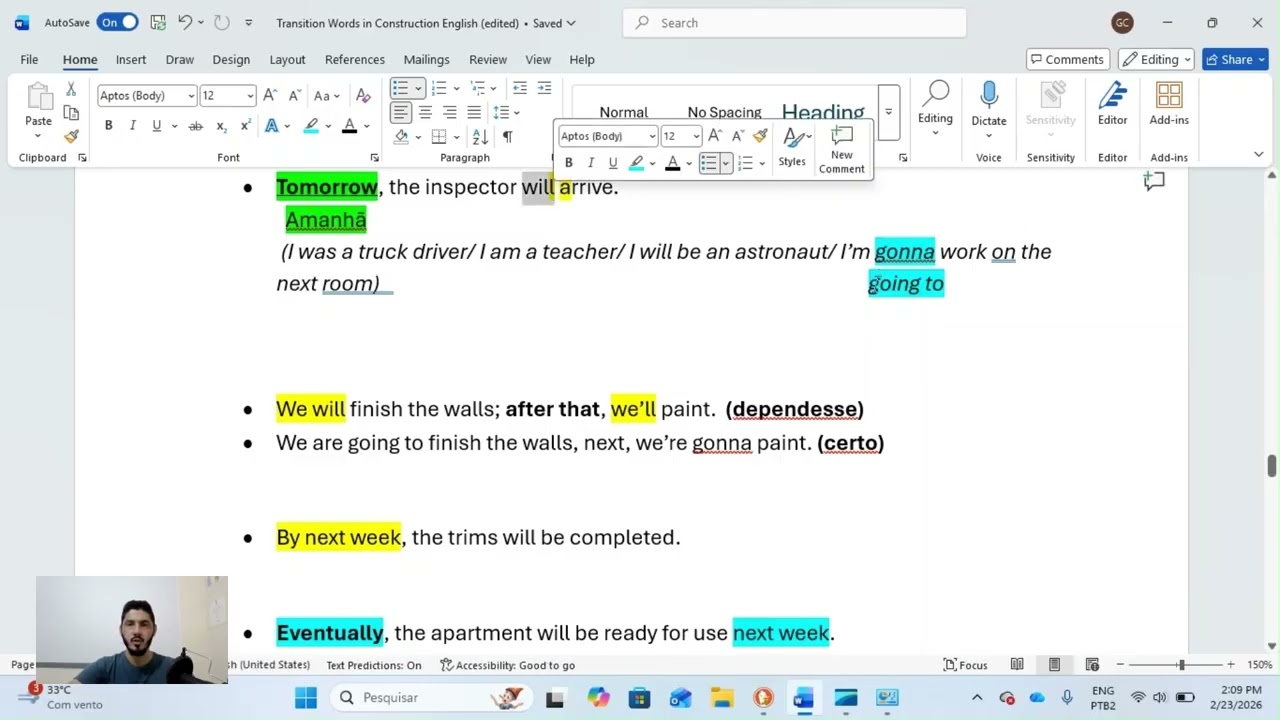Apply Italic from the ribbon Font group

point(132,126)
